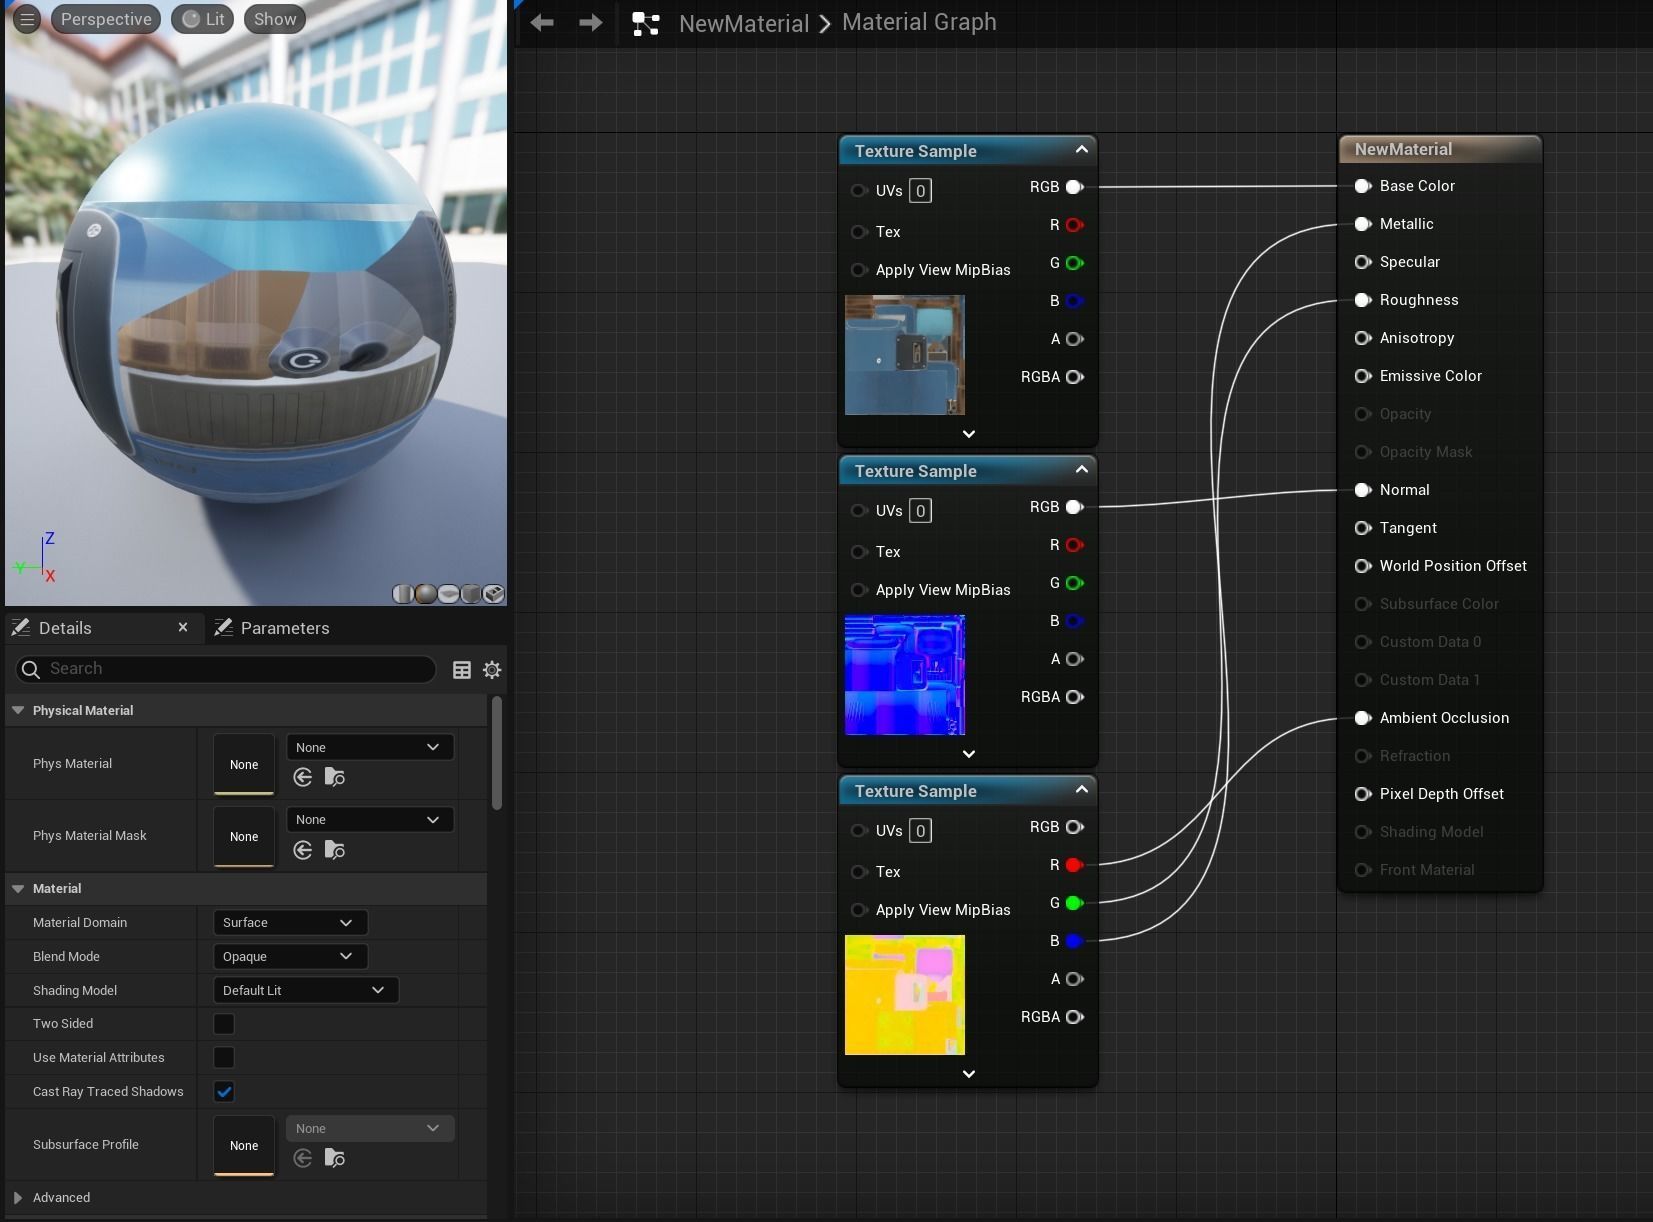Open the Phys Material asset dropdown
Viewport: 1653px width, 1222px height.
[x=370, y=747]
